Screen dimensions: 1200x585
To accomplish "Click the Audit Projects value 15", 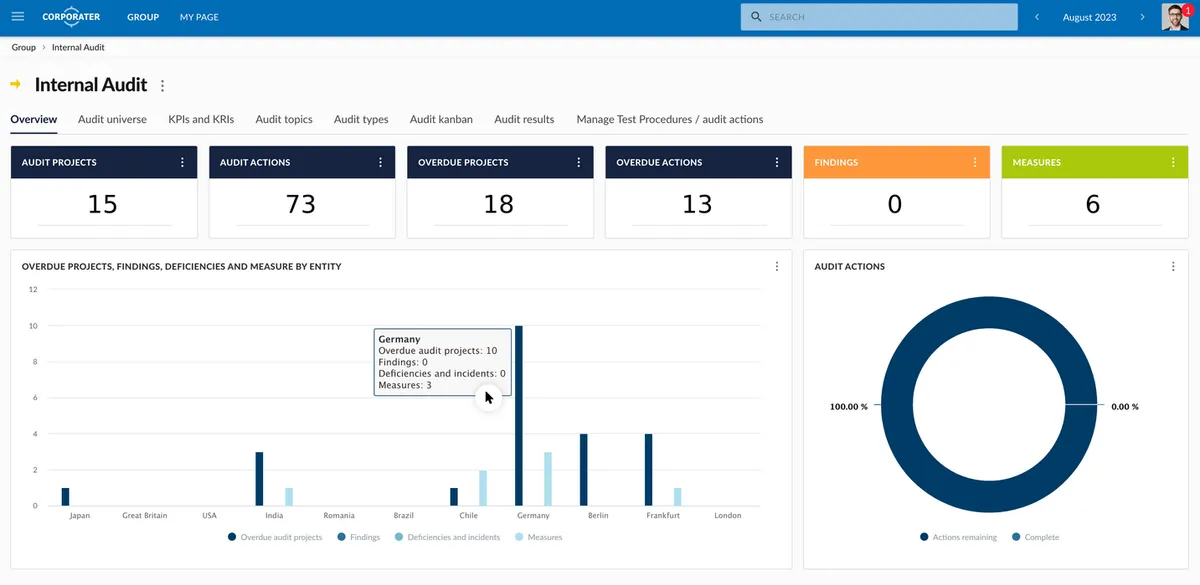I will point(102,204).
